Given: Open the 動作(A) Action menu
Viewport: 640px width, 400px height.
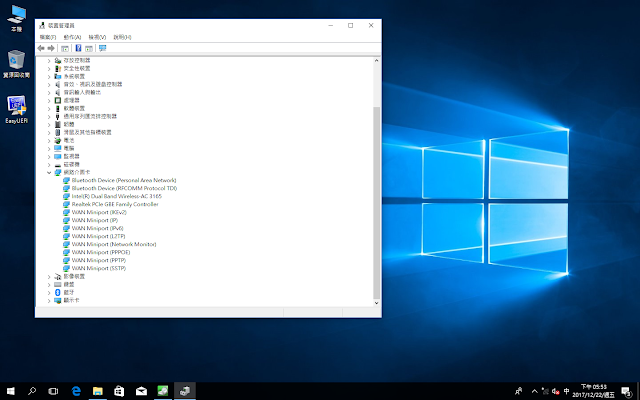Looking at the screenshot, I should click(72, 37).
